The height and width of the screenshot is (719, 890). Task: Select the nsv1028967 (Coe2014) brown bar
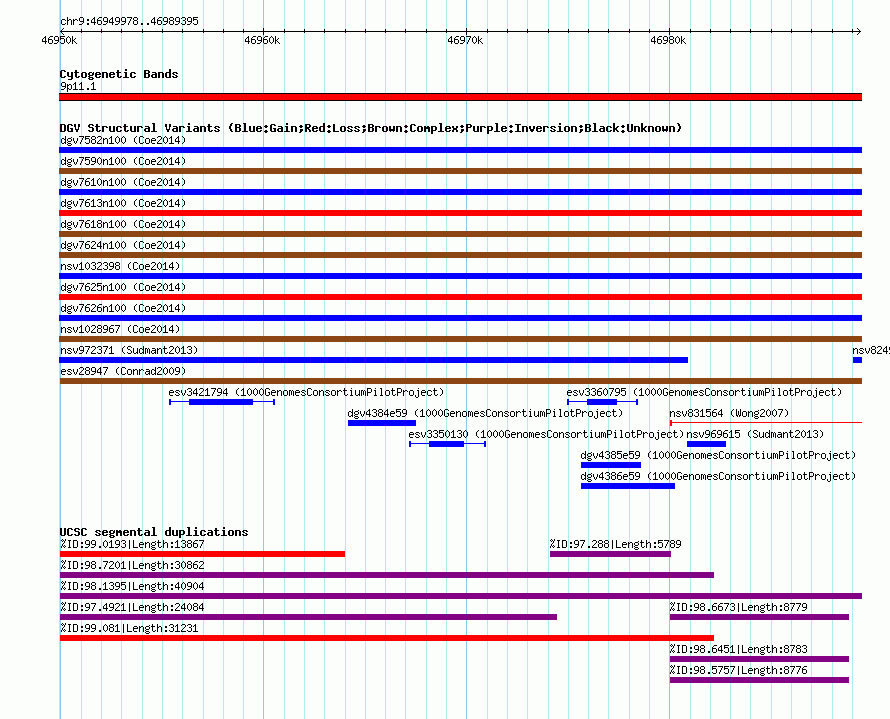(460, 339)
